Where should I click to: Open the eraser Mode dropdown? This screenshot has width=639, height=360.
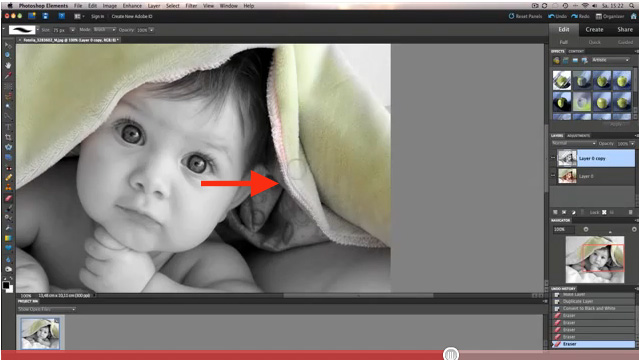tap(104, 30)
